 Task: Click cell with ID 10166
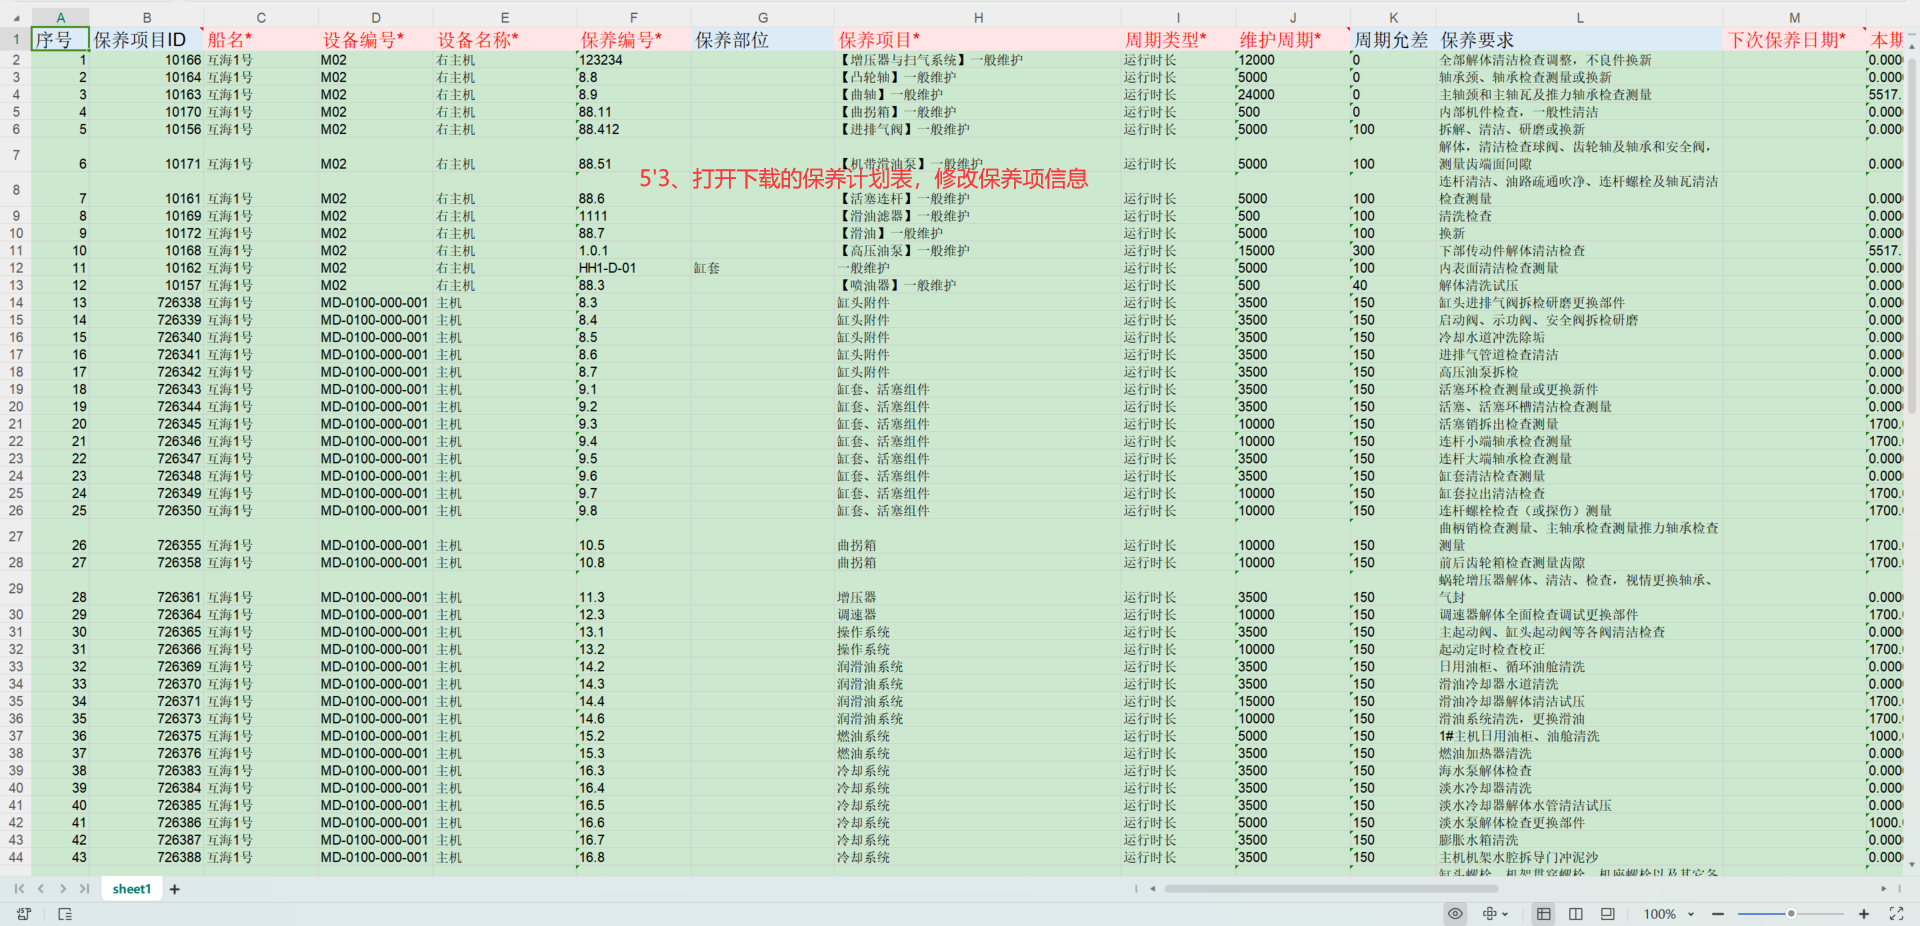(x=147, y=60)
